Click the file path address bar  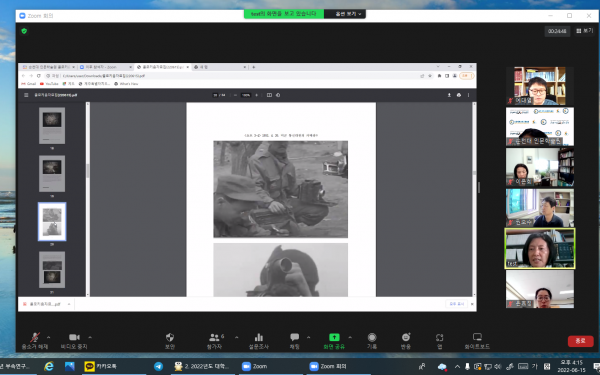click(x=230, y=76)
